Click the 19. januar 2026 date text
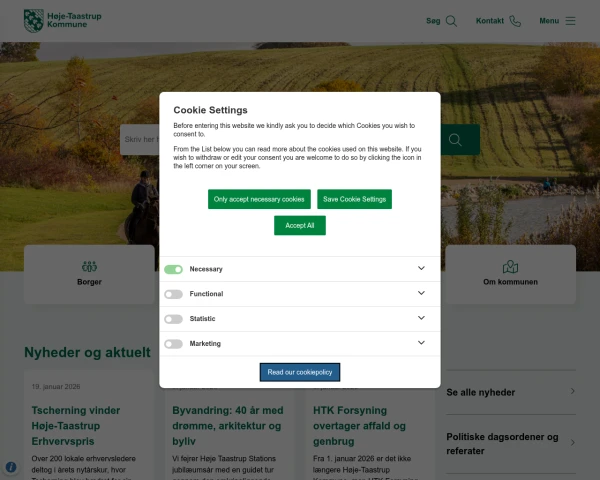This screenshot has width=600, height=480. click(x=56, y=387)
